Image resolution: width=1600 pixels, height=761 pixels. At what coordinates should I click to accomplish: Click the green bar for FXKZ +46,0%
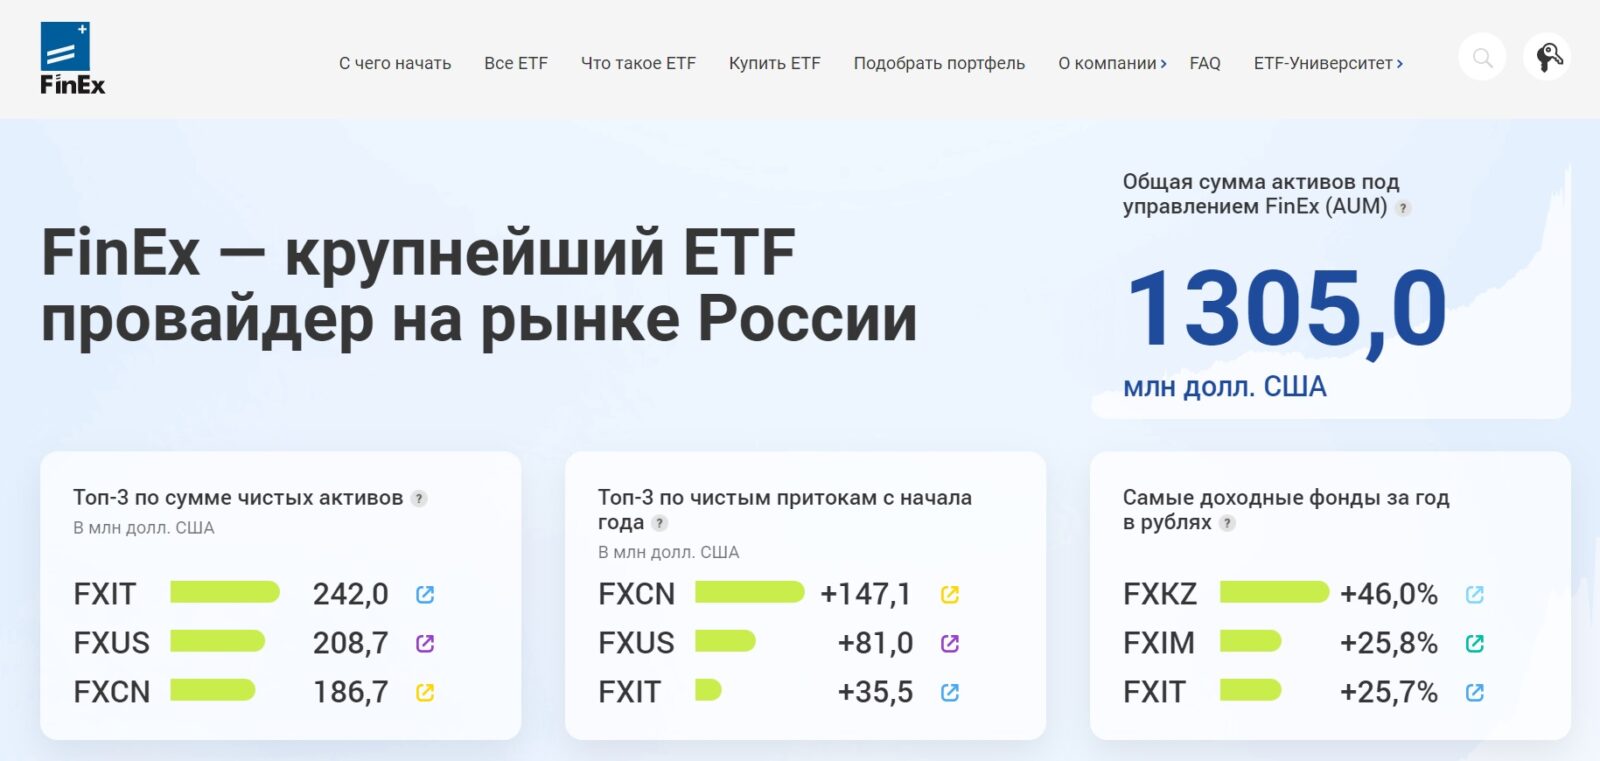click(x=1275, y=592)
